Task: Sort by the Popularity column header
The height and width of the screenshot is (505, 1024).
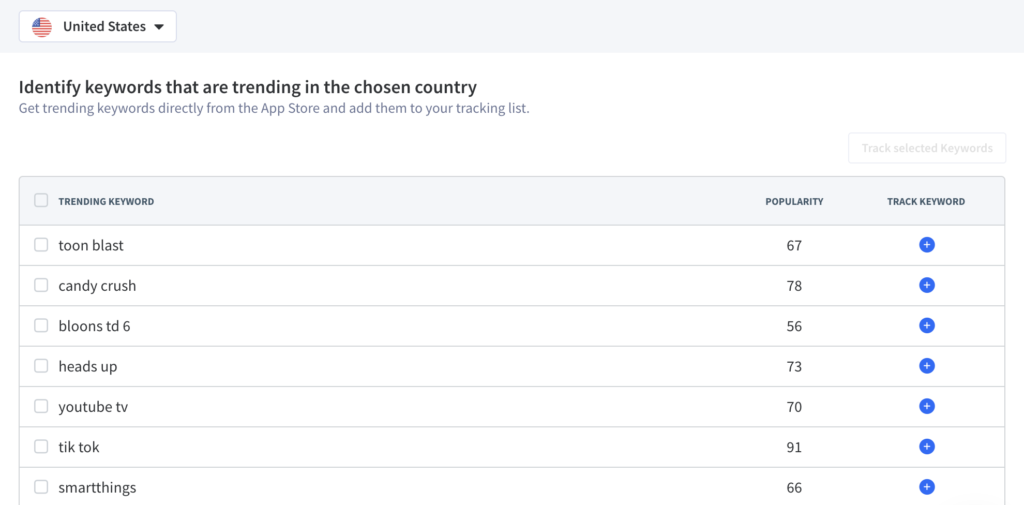Action: 794,201
